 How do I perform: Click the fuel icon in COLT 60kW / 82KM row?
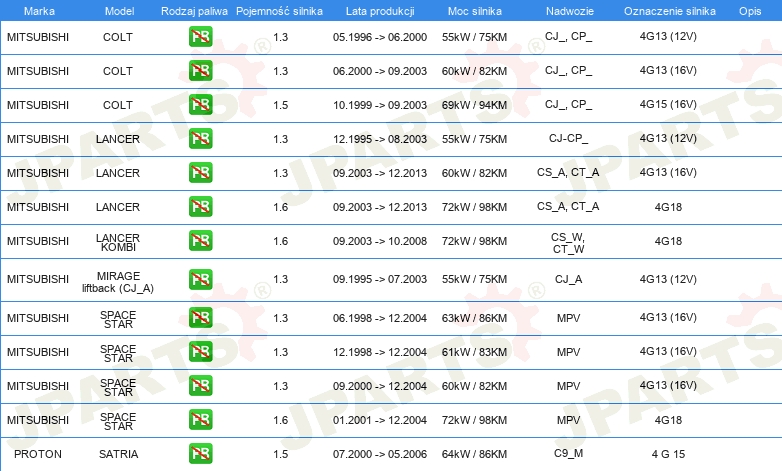click(x=200, y=71)
